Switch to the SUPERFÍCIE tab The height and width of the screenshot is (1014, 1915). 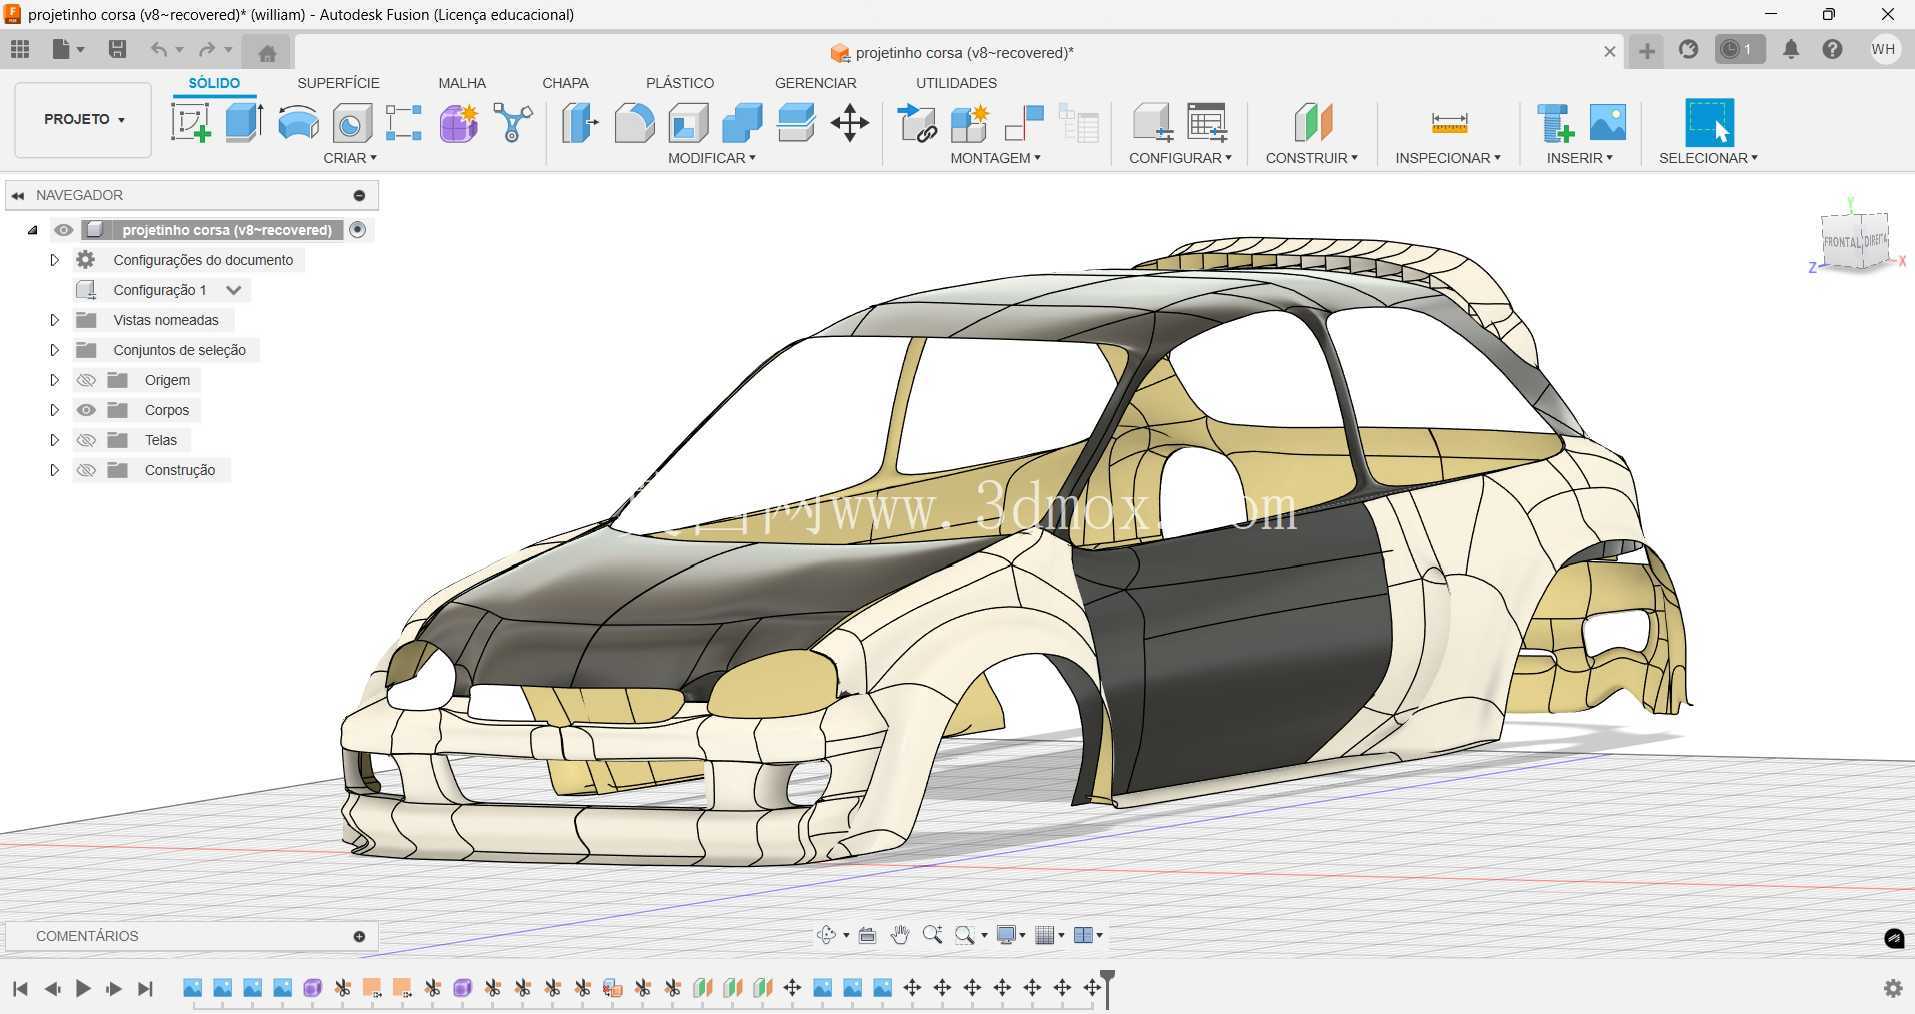click(338, 83)
